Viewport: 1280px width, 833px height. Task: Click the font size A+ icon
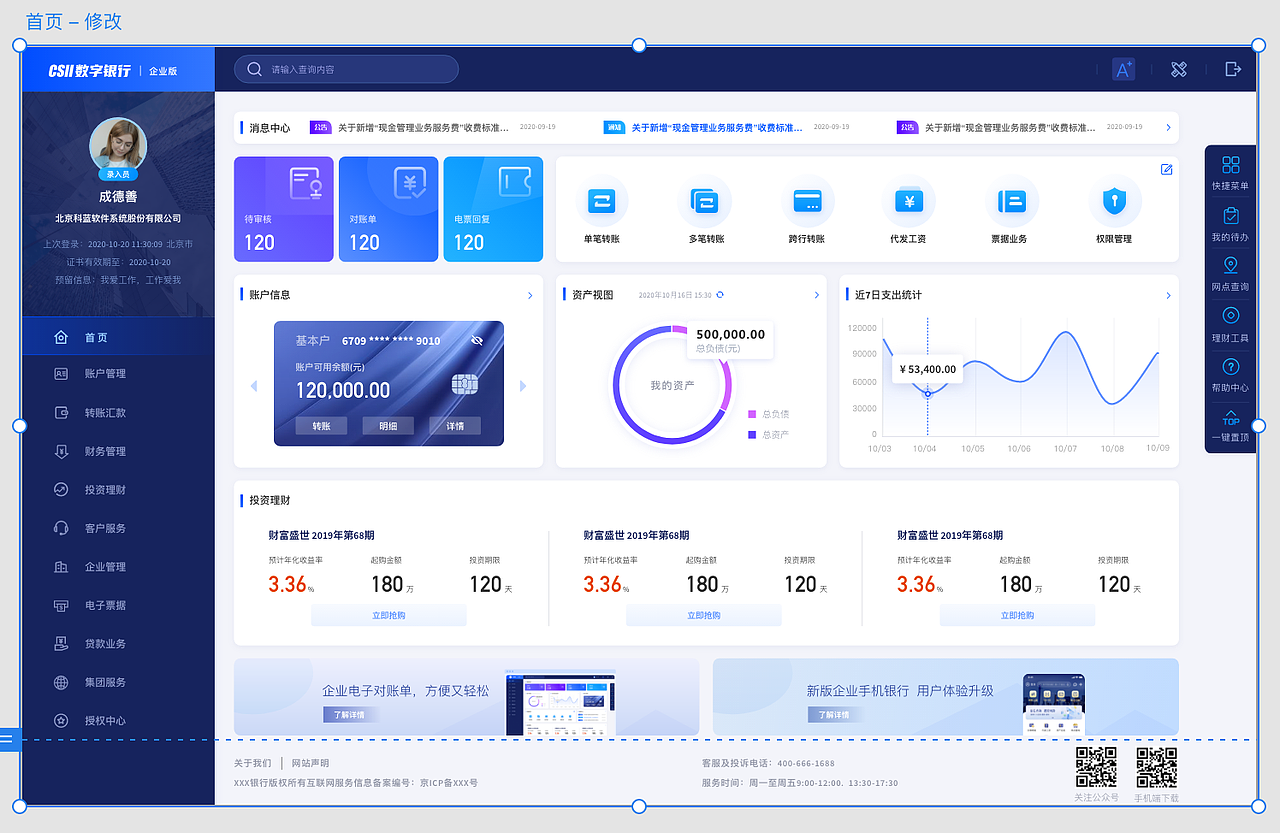(x=1124, y=69)
